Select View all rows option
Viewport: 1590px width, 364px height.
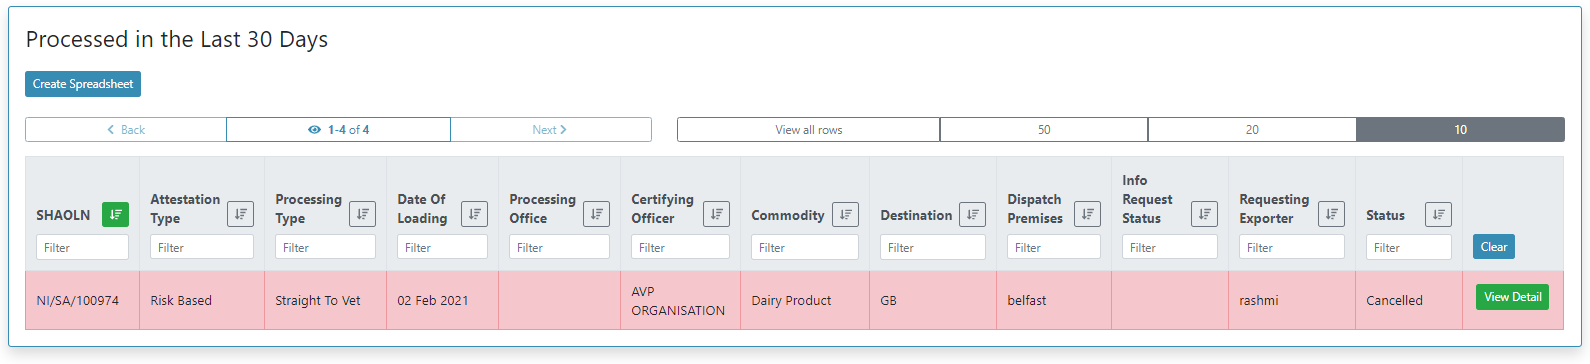point(808,130)
